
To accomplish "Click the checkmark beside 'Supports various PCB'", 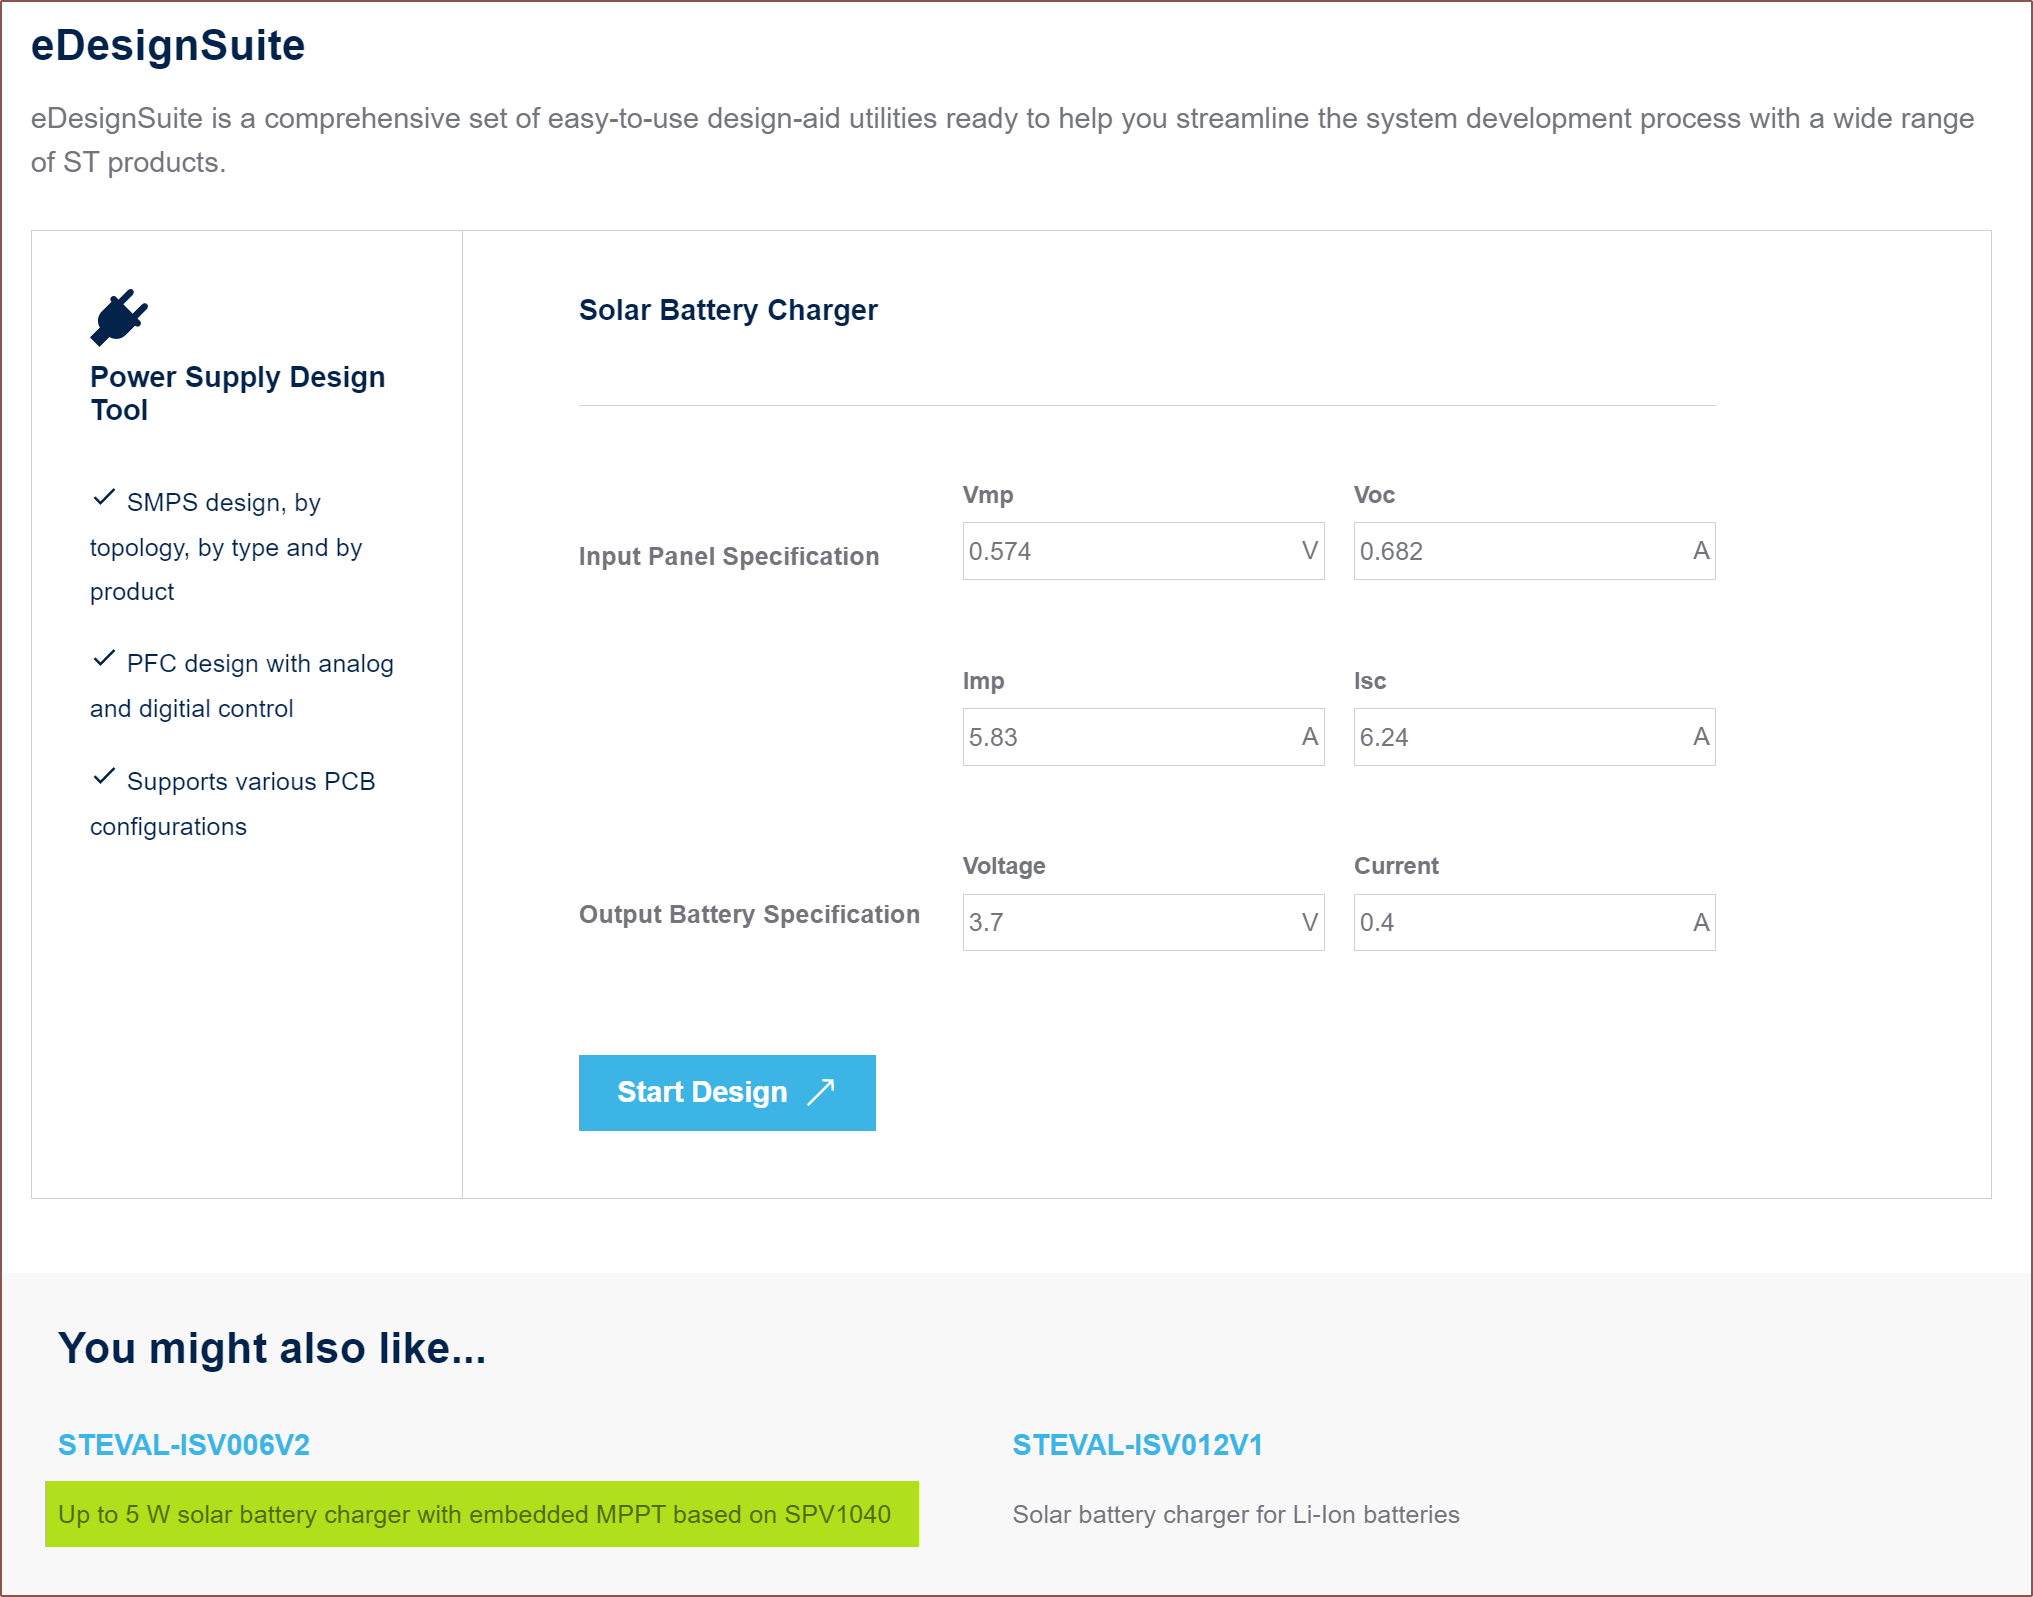I will pos(104,776).
